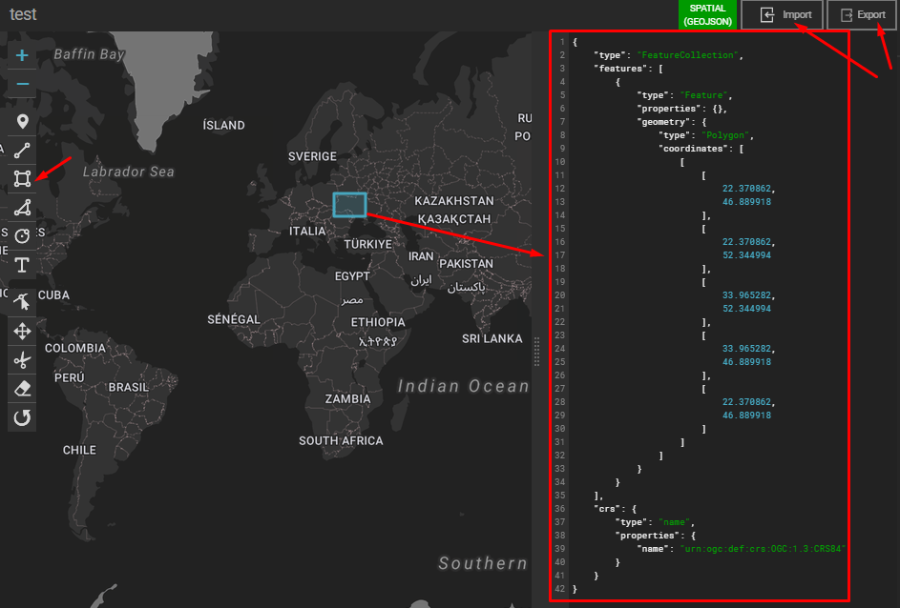This screenshot has width=900, height=608.
Task: Select the text annotation tool
Action: (x=21, y=265)
